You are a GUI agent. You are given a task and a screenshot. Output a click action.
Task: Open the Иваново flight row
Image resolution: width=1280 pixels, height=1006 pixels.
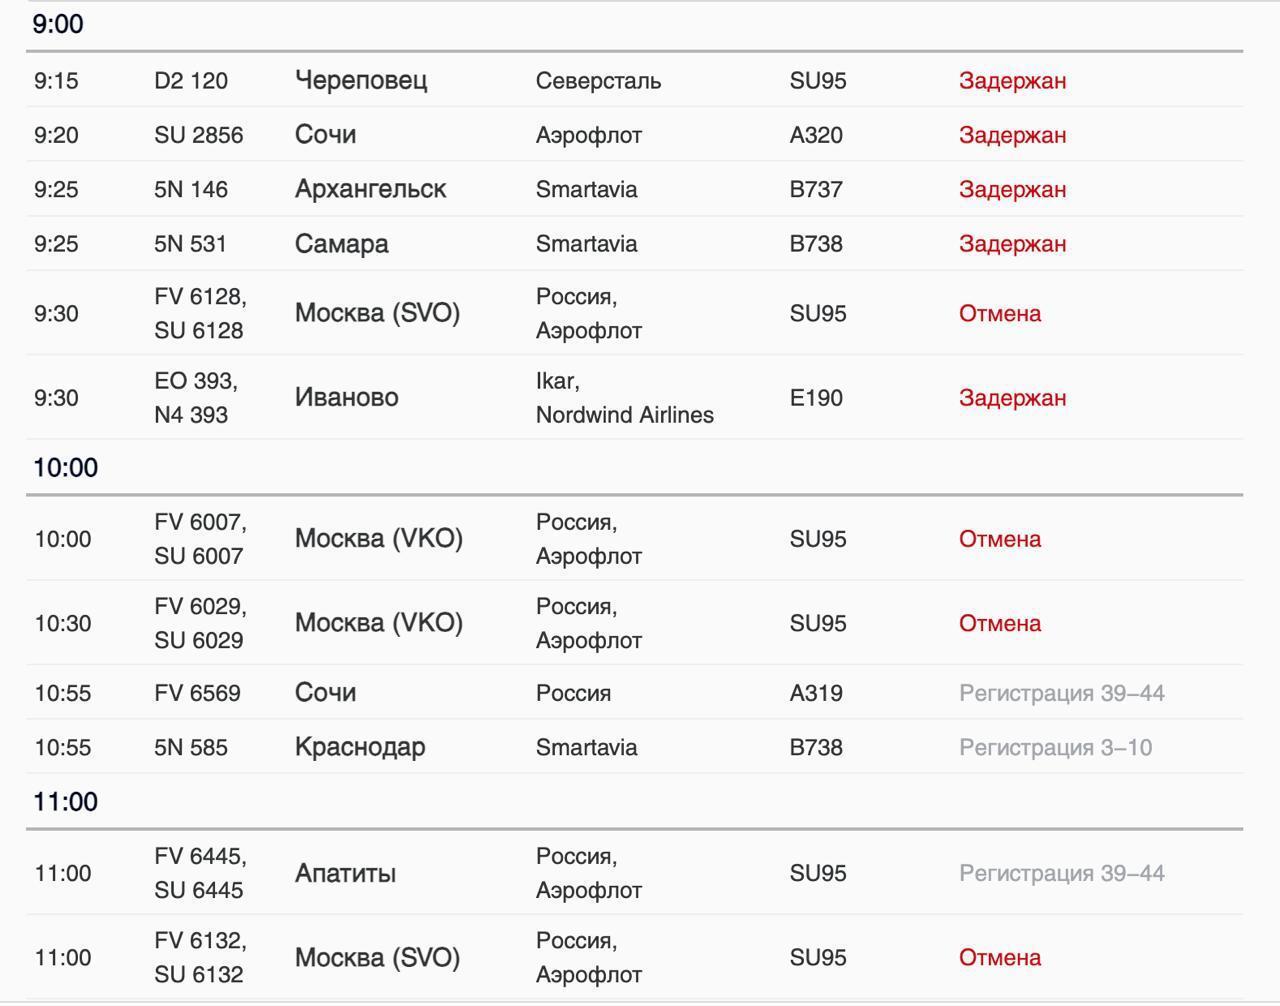[346, 398]
